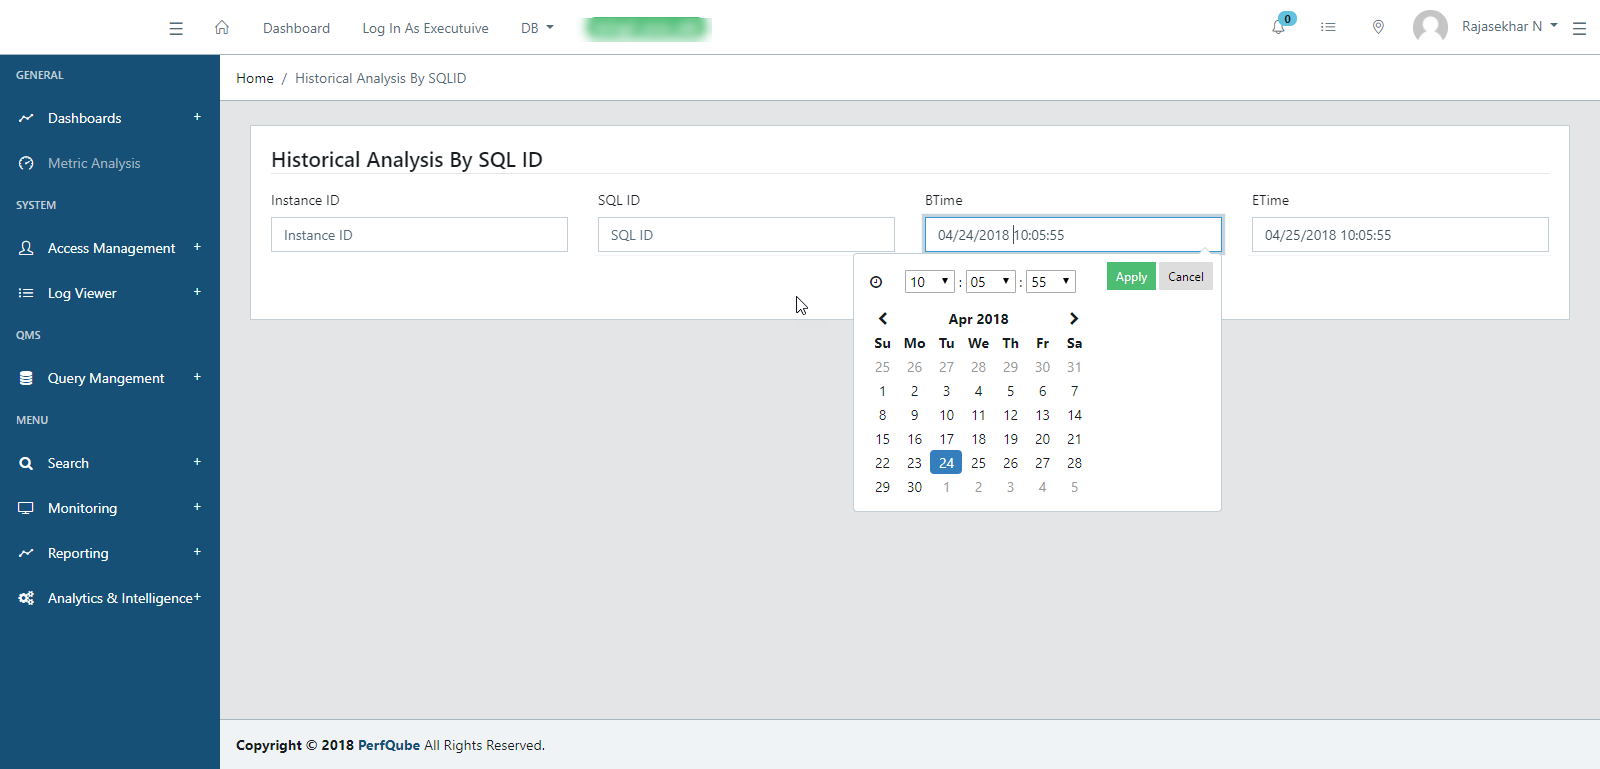Open the right-side hamburger menu icon
Screen dimensions: 1600x769
[x=1579, y=29]
